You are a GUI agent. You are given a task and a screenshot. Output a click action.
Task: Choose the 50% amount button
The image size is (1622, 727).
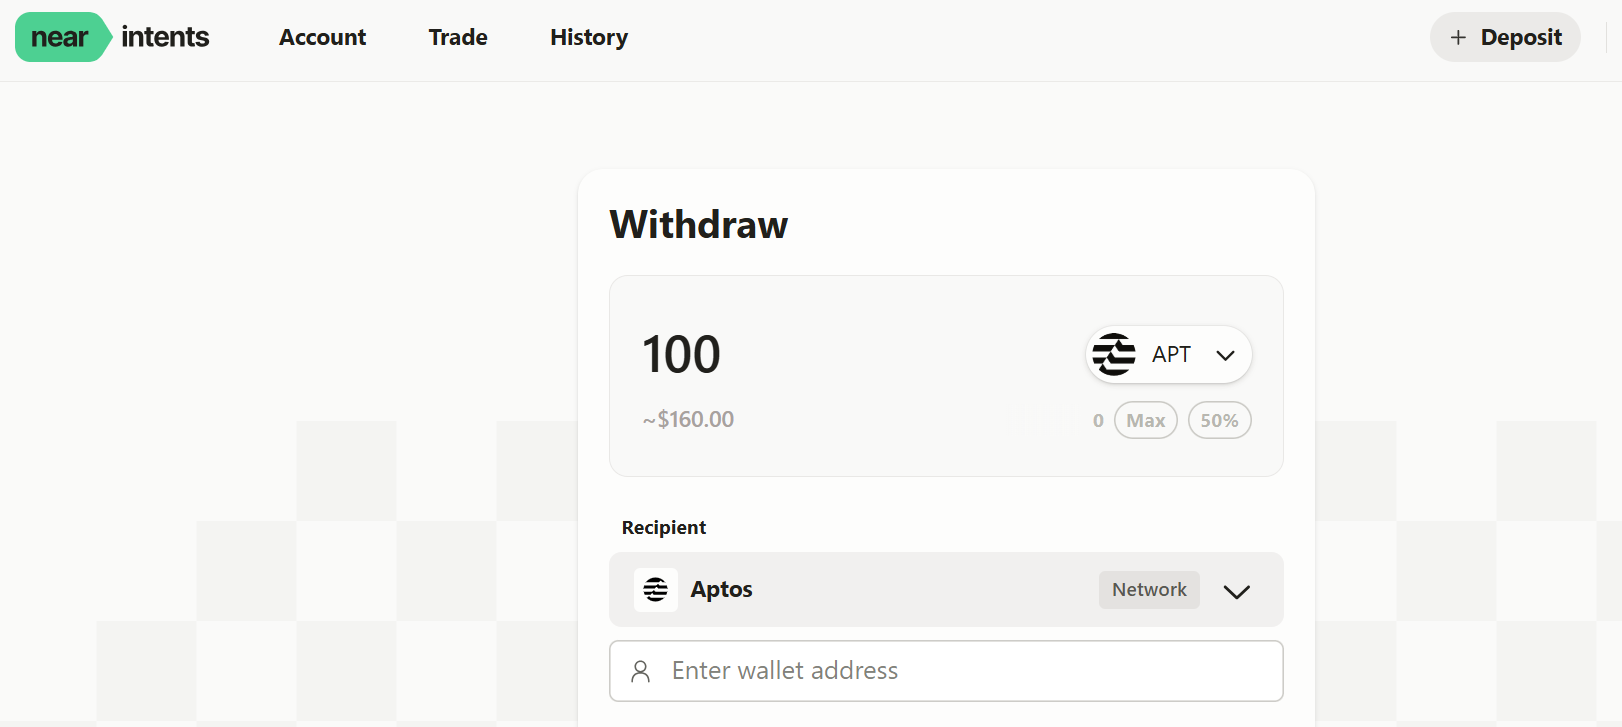point(1219,420)
